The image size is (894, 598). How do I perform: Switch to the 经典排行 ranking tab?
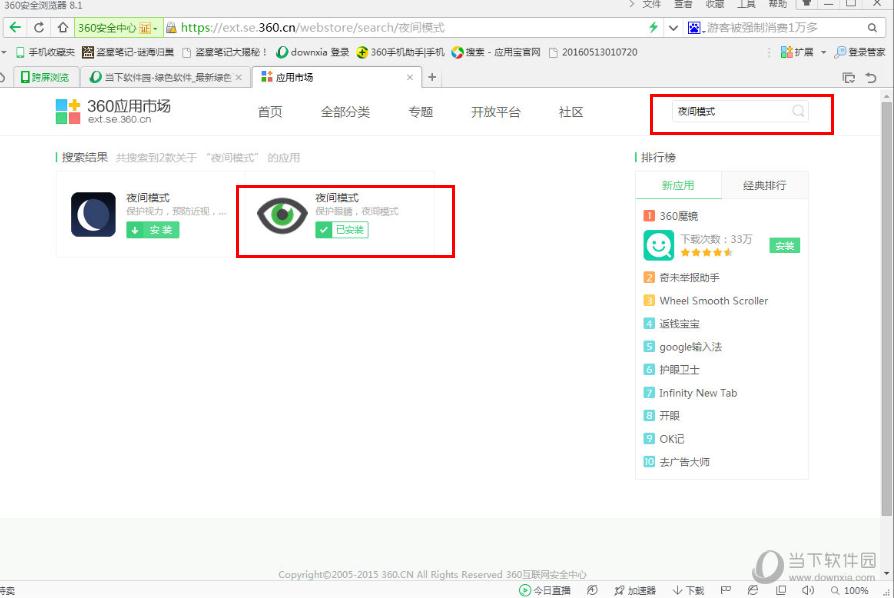click(x=764, y=186)
